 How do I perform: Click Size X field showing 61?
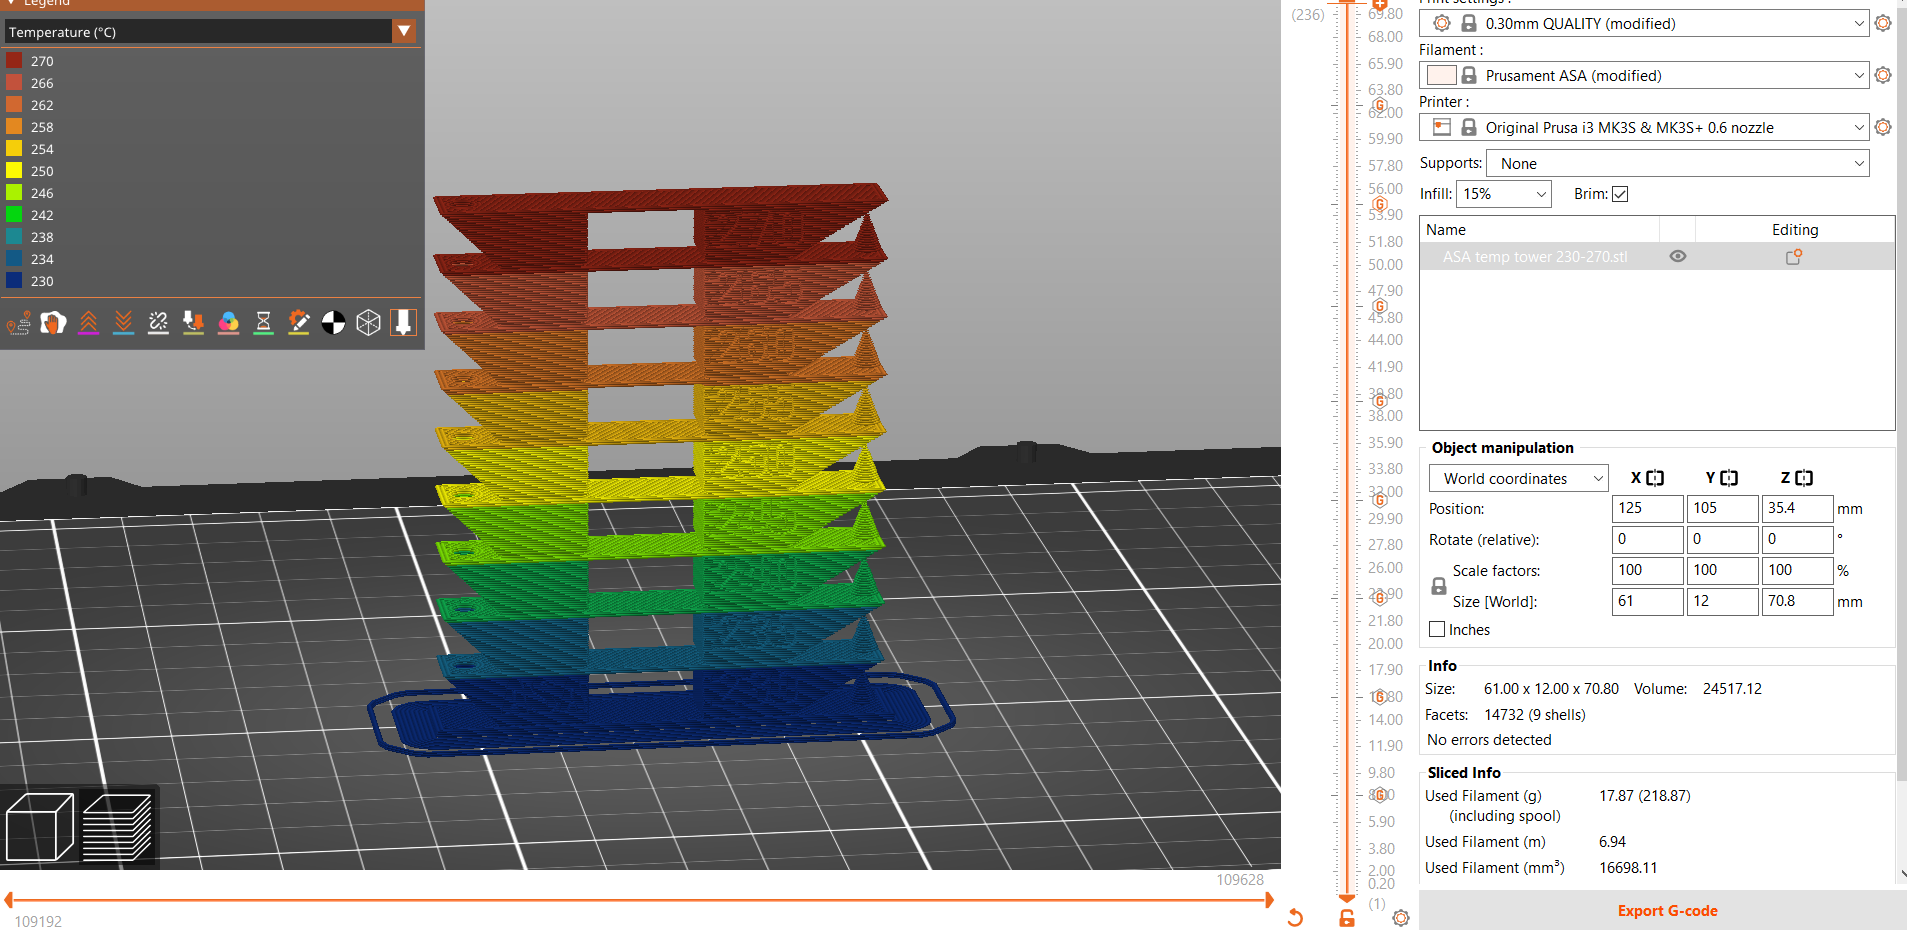(1647, 601)
